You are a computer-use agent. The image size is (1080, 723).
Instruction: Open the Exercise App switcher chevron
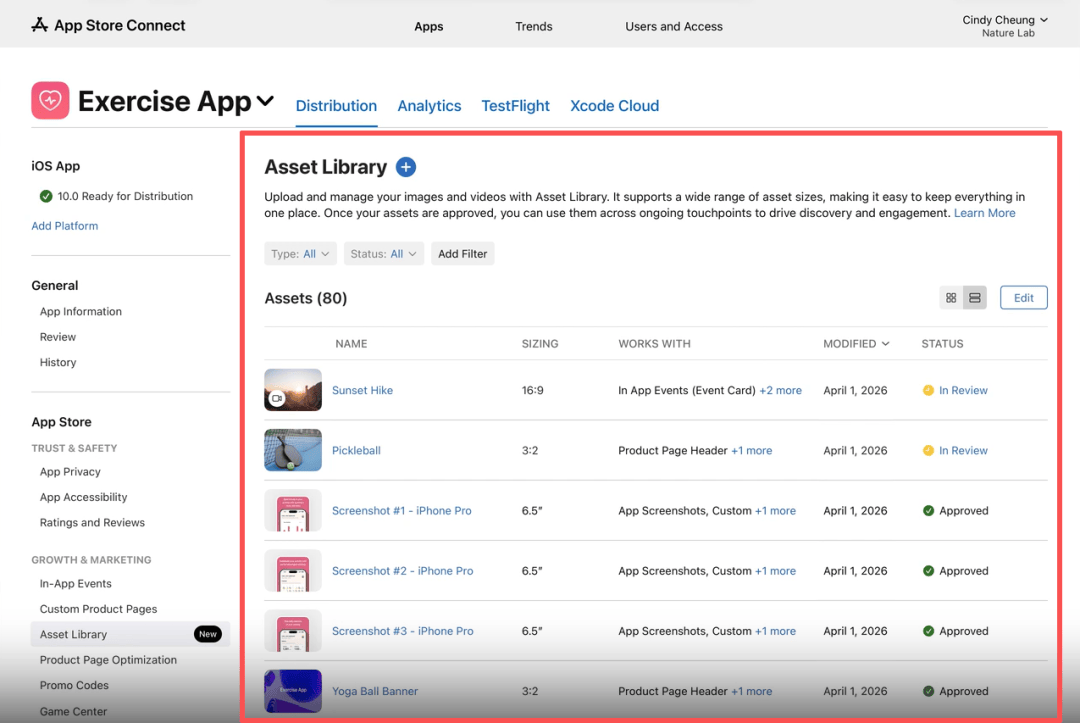tap(265, 102)
